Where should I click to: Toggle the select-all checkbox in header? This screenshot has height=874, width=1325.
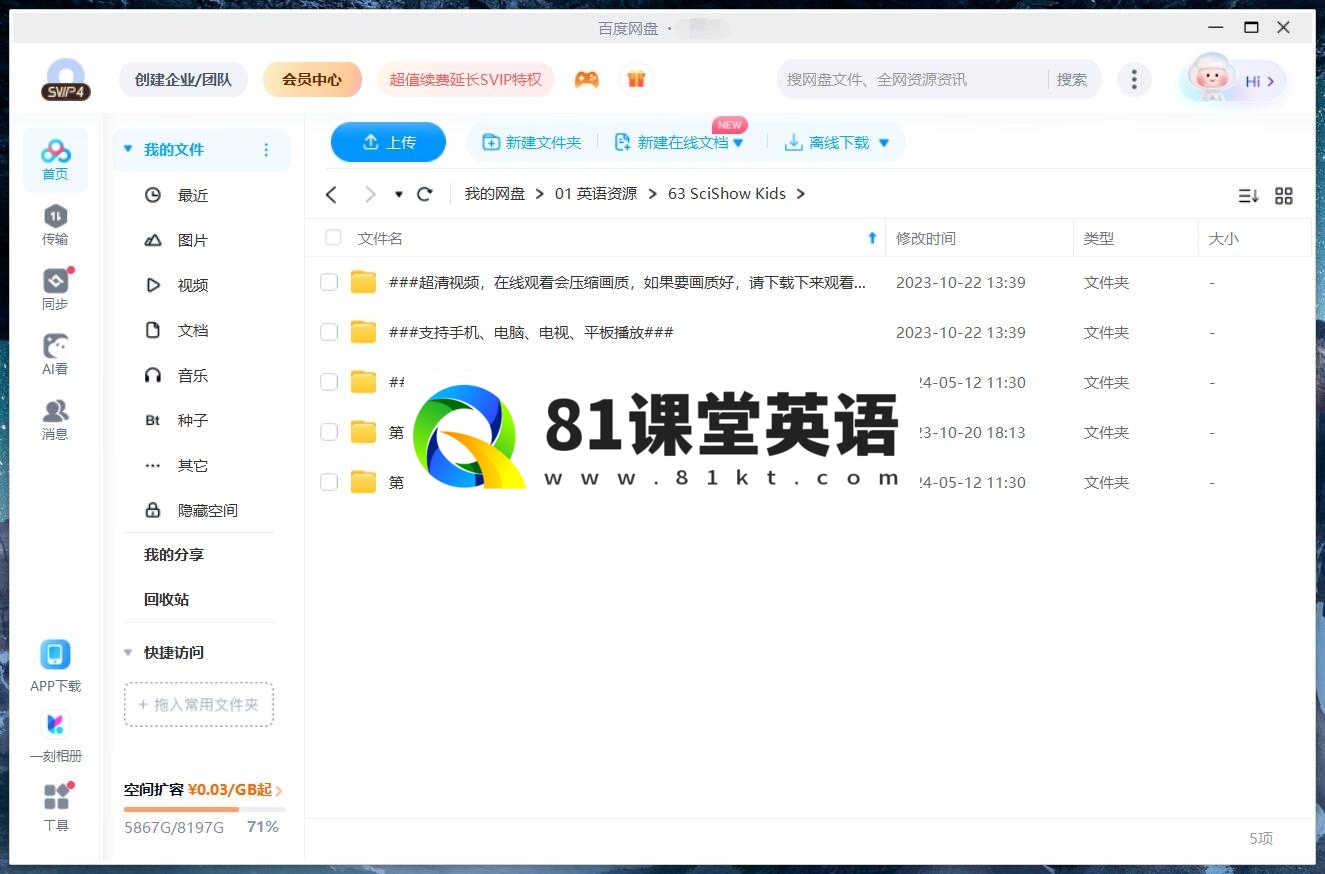(x=333, y=238)
